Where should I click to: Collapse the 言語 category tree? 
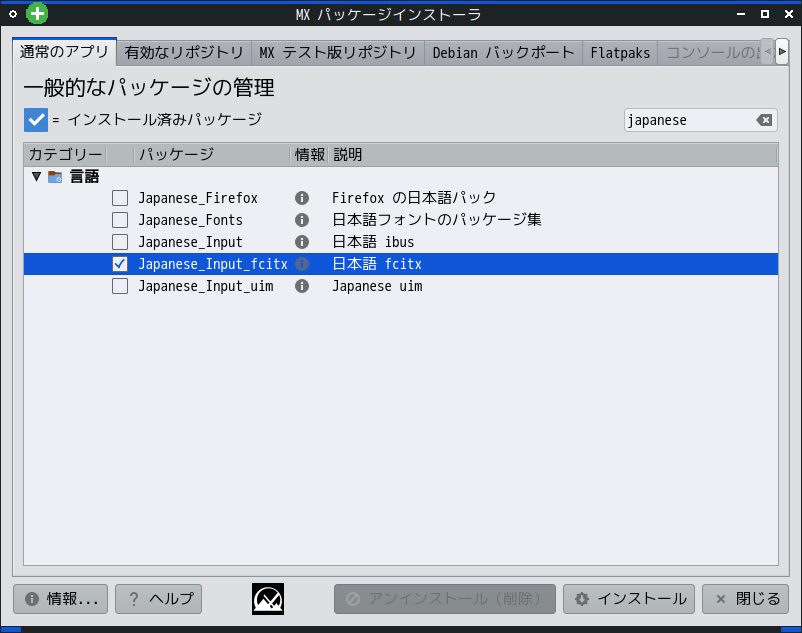pyautogui.click(x=36, y=175)
